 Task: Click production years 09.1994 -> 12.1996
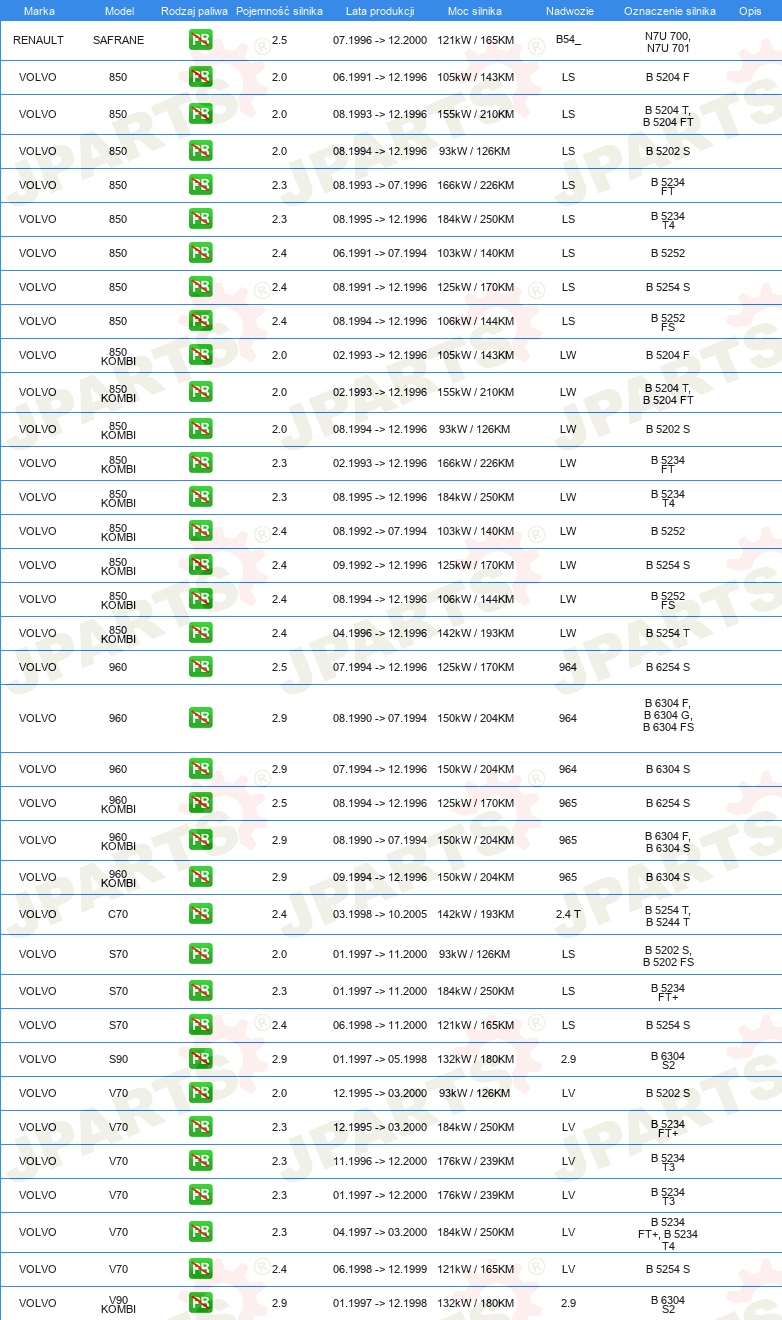pos(380,877)
